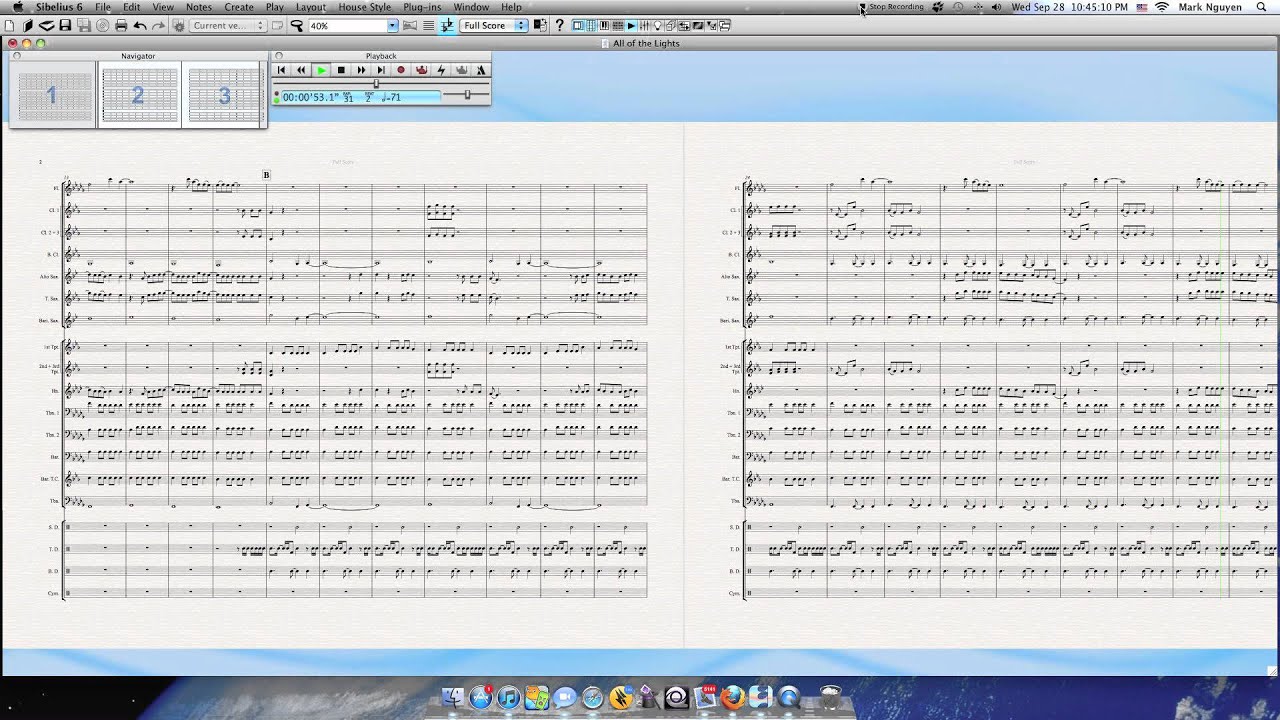Create a new score with the New icon

pos(9,25)
